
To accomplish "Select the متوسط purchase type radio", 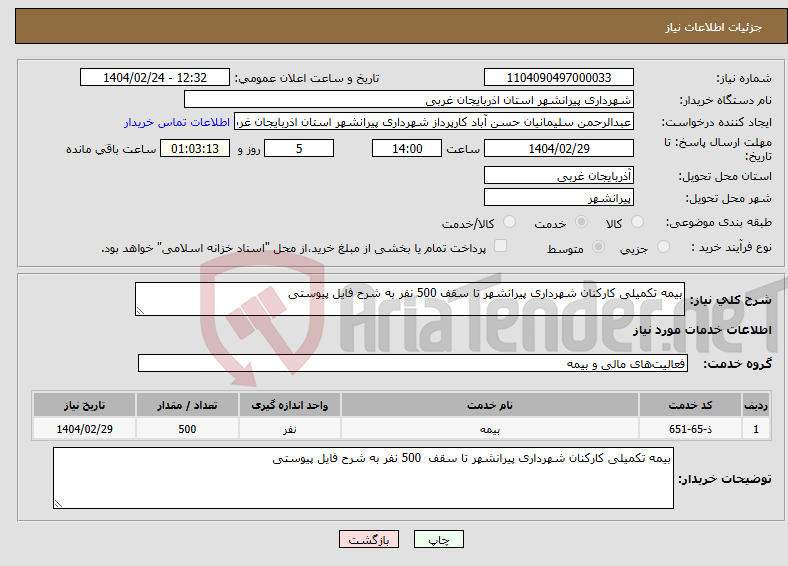I will tap(598, 246).
